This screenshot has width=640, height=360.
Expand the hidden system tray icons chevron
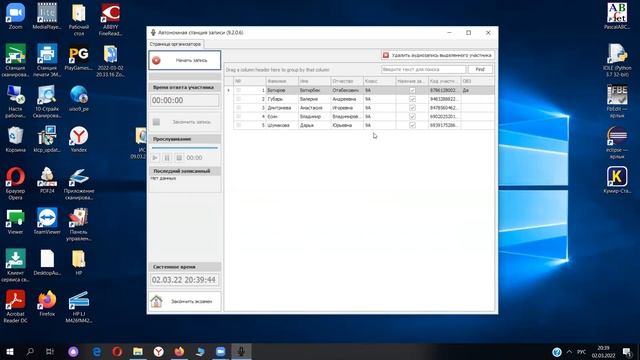pos(569,351)
